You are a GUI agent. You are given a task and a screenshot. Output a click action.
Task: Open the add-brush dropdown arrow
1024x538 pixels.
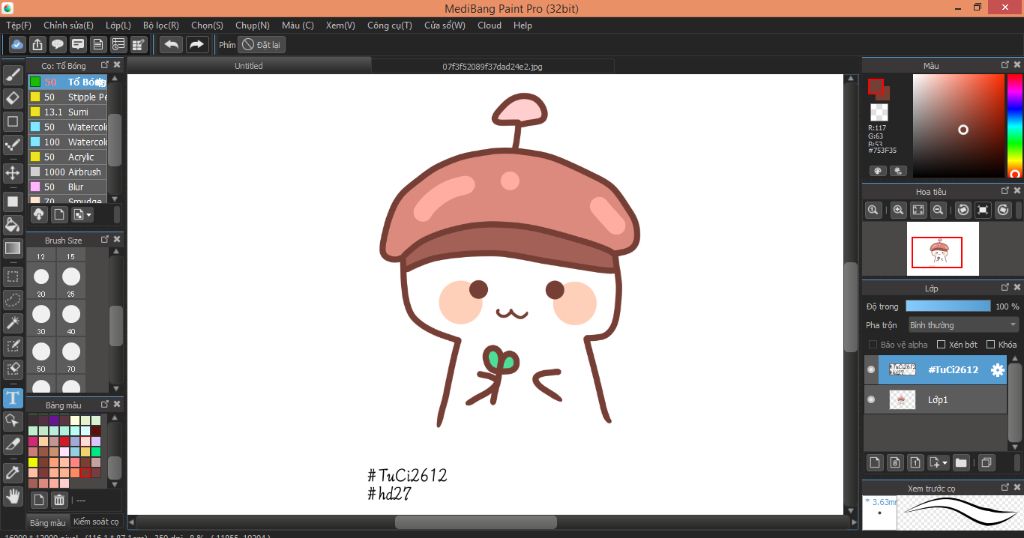pos(89,215)
